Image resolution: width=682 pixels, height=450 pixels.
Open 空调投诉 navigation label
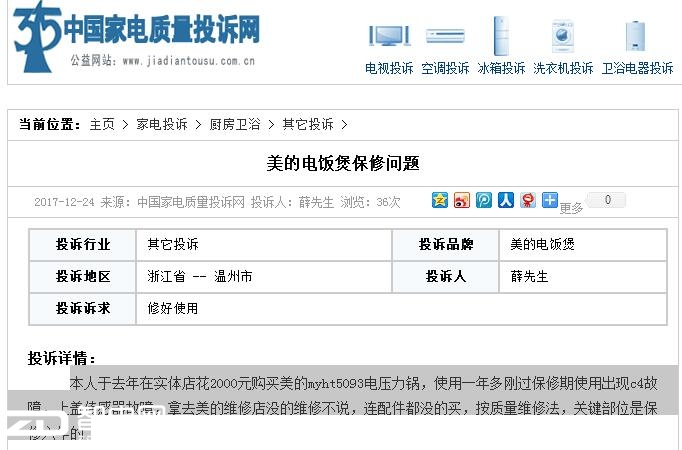click(x=445, y=69)
